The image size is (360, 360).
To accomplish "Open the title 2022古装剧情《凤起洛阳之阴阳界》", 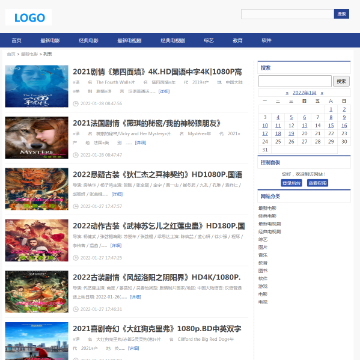I will [157, 277].
